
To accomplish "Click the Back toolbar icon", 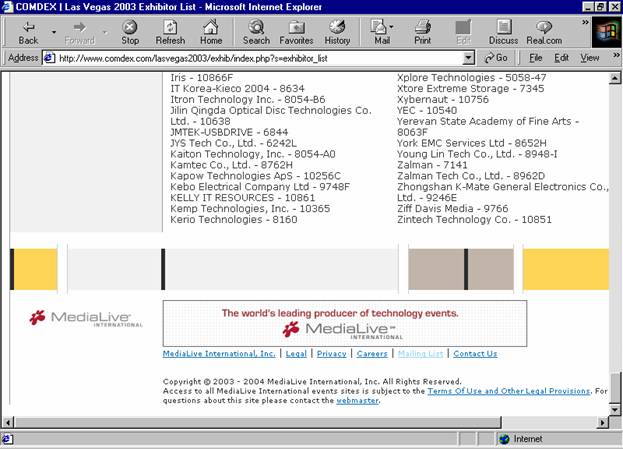I will (x=27, y=32).
